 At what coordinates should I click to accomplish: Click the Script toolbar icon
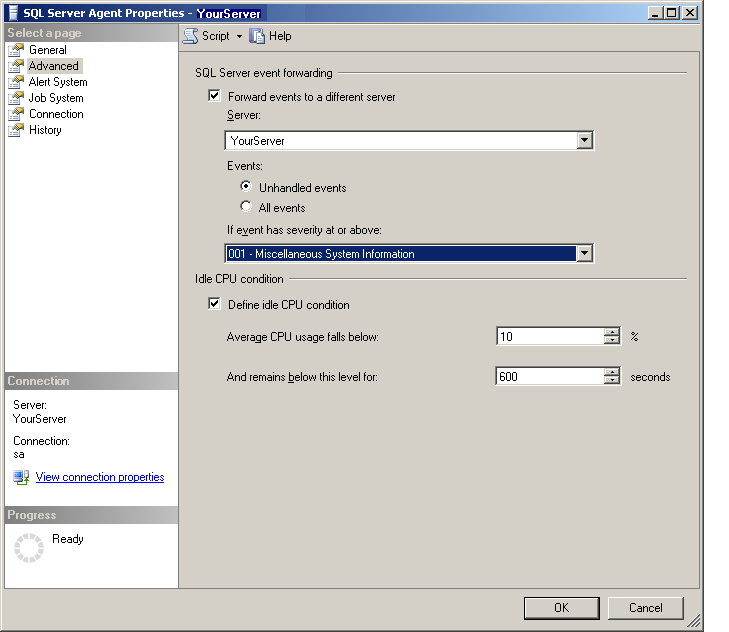[x=190, y=36]
